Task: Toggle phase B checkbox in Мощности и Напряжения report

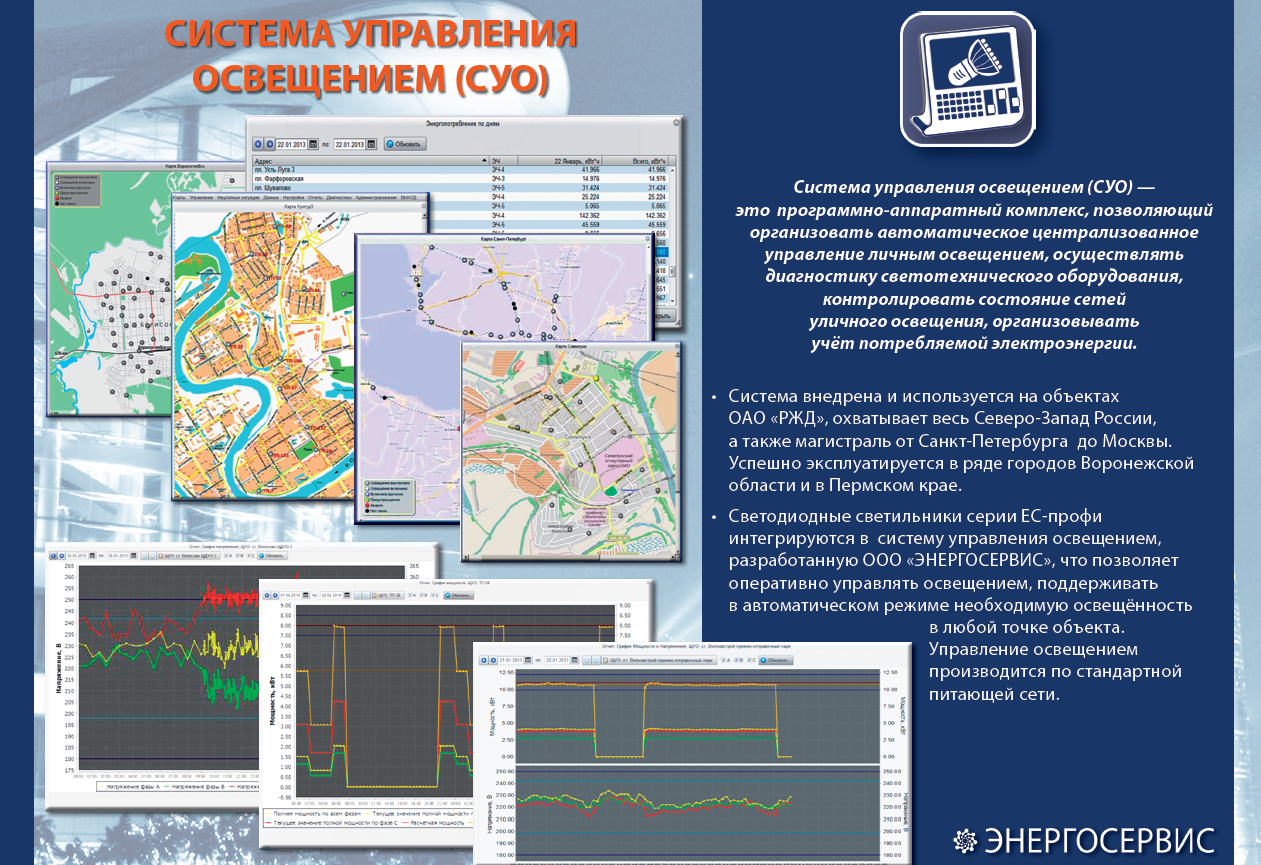Action: pos(736,660)
